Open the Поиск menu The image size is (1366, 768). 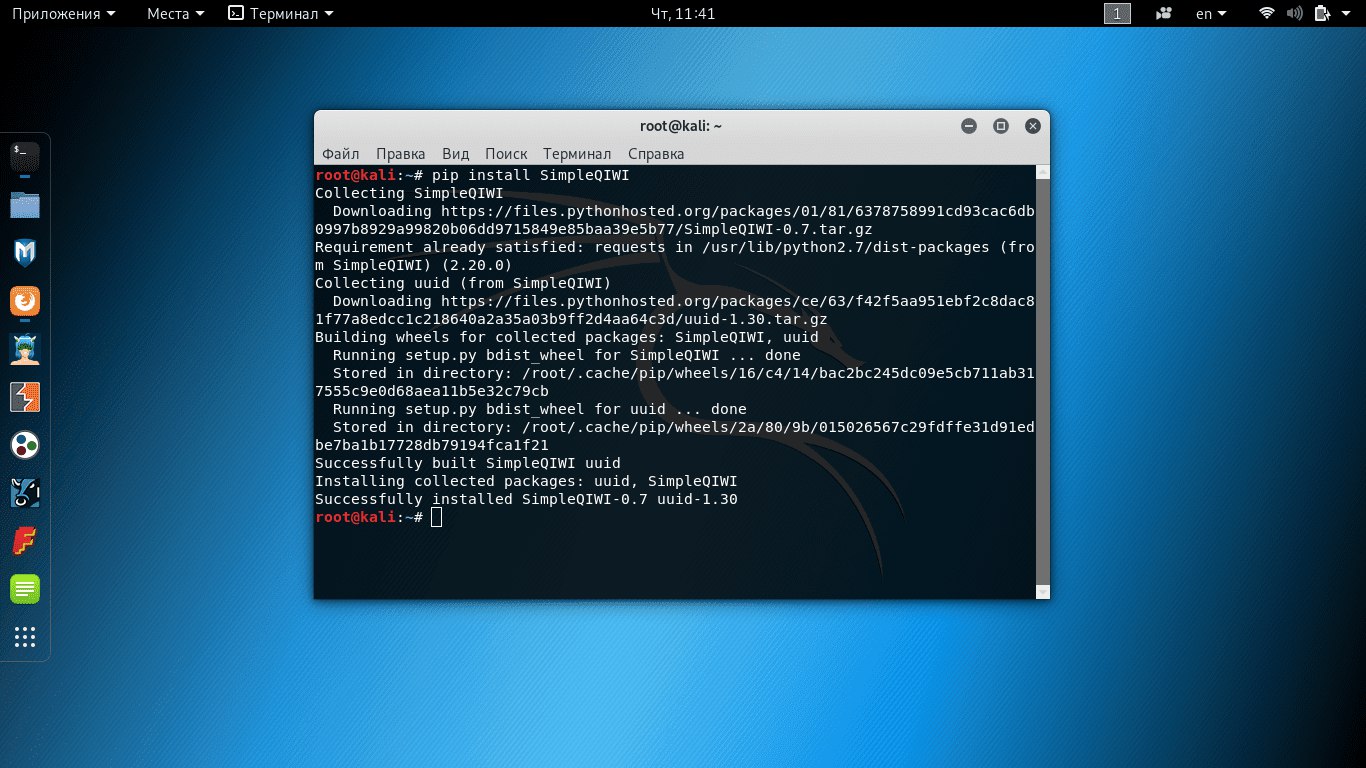[x=506, y=154]
